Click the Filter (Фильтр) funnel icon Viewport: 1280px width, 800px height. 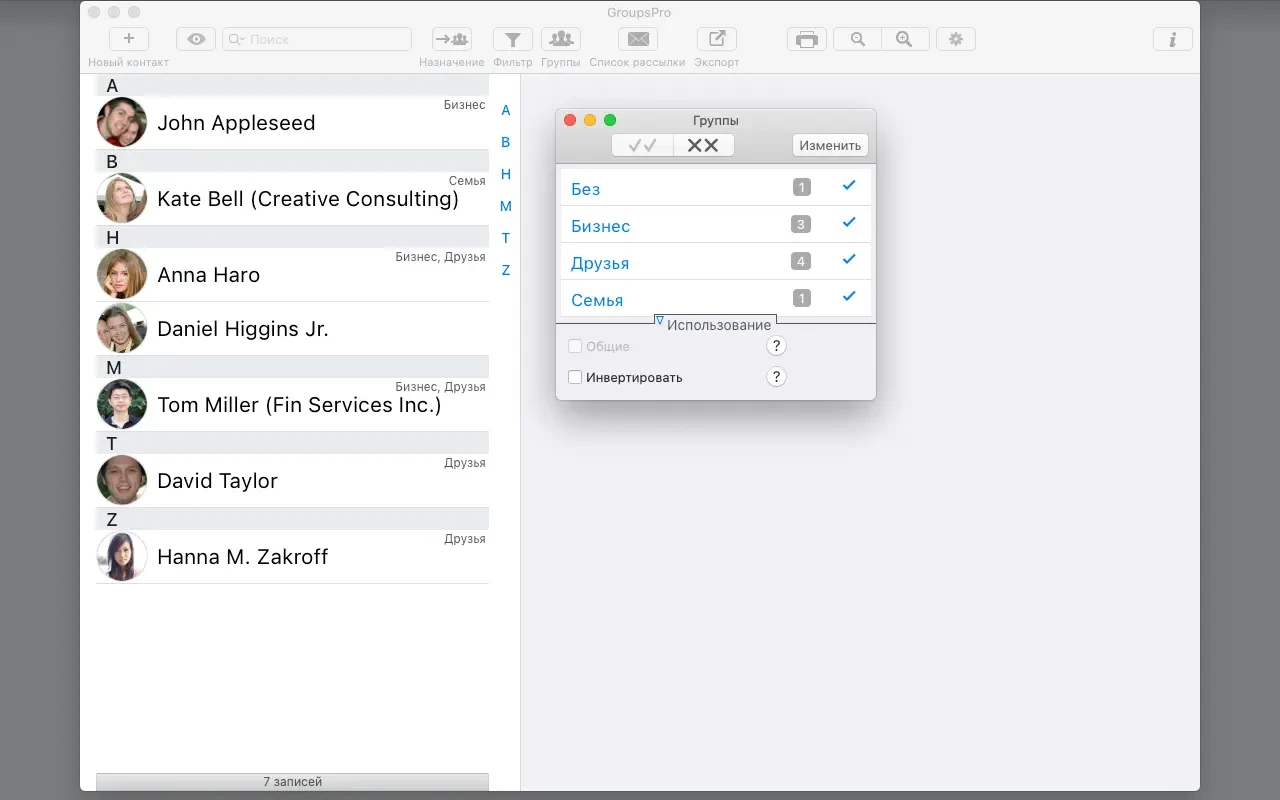click(x=512, y=39)
